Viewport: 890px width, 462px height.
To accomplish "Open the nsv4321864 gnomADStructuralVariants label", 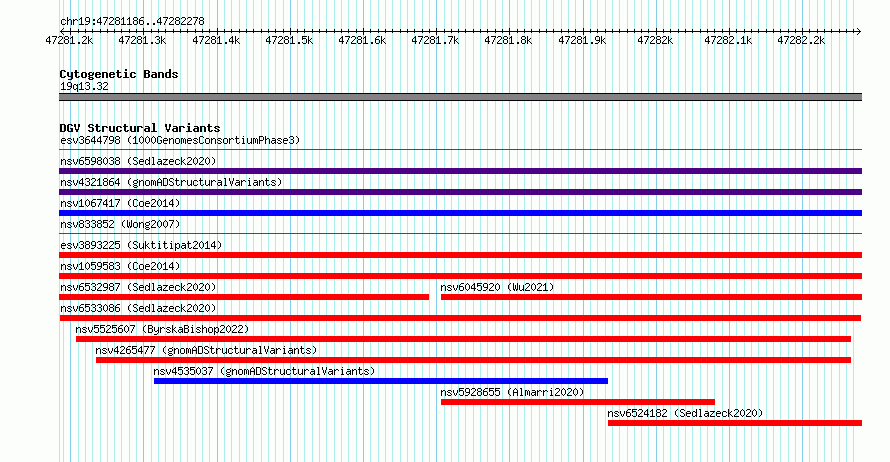I will coord(171,182).
